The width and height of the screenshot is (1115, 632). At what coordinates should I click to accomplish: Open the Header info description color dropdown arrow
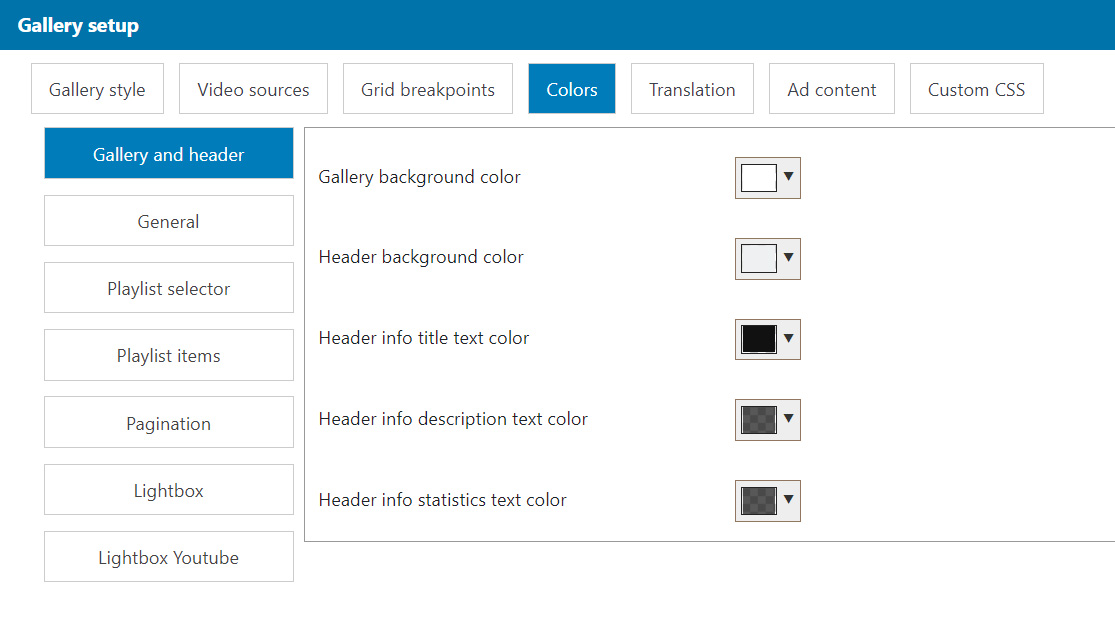[x=789, y=420]
